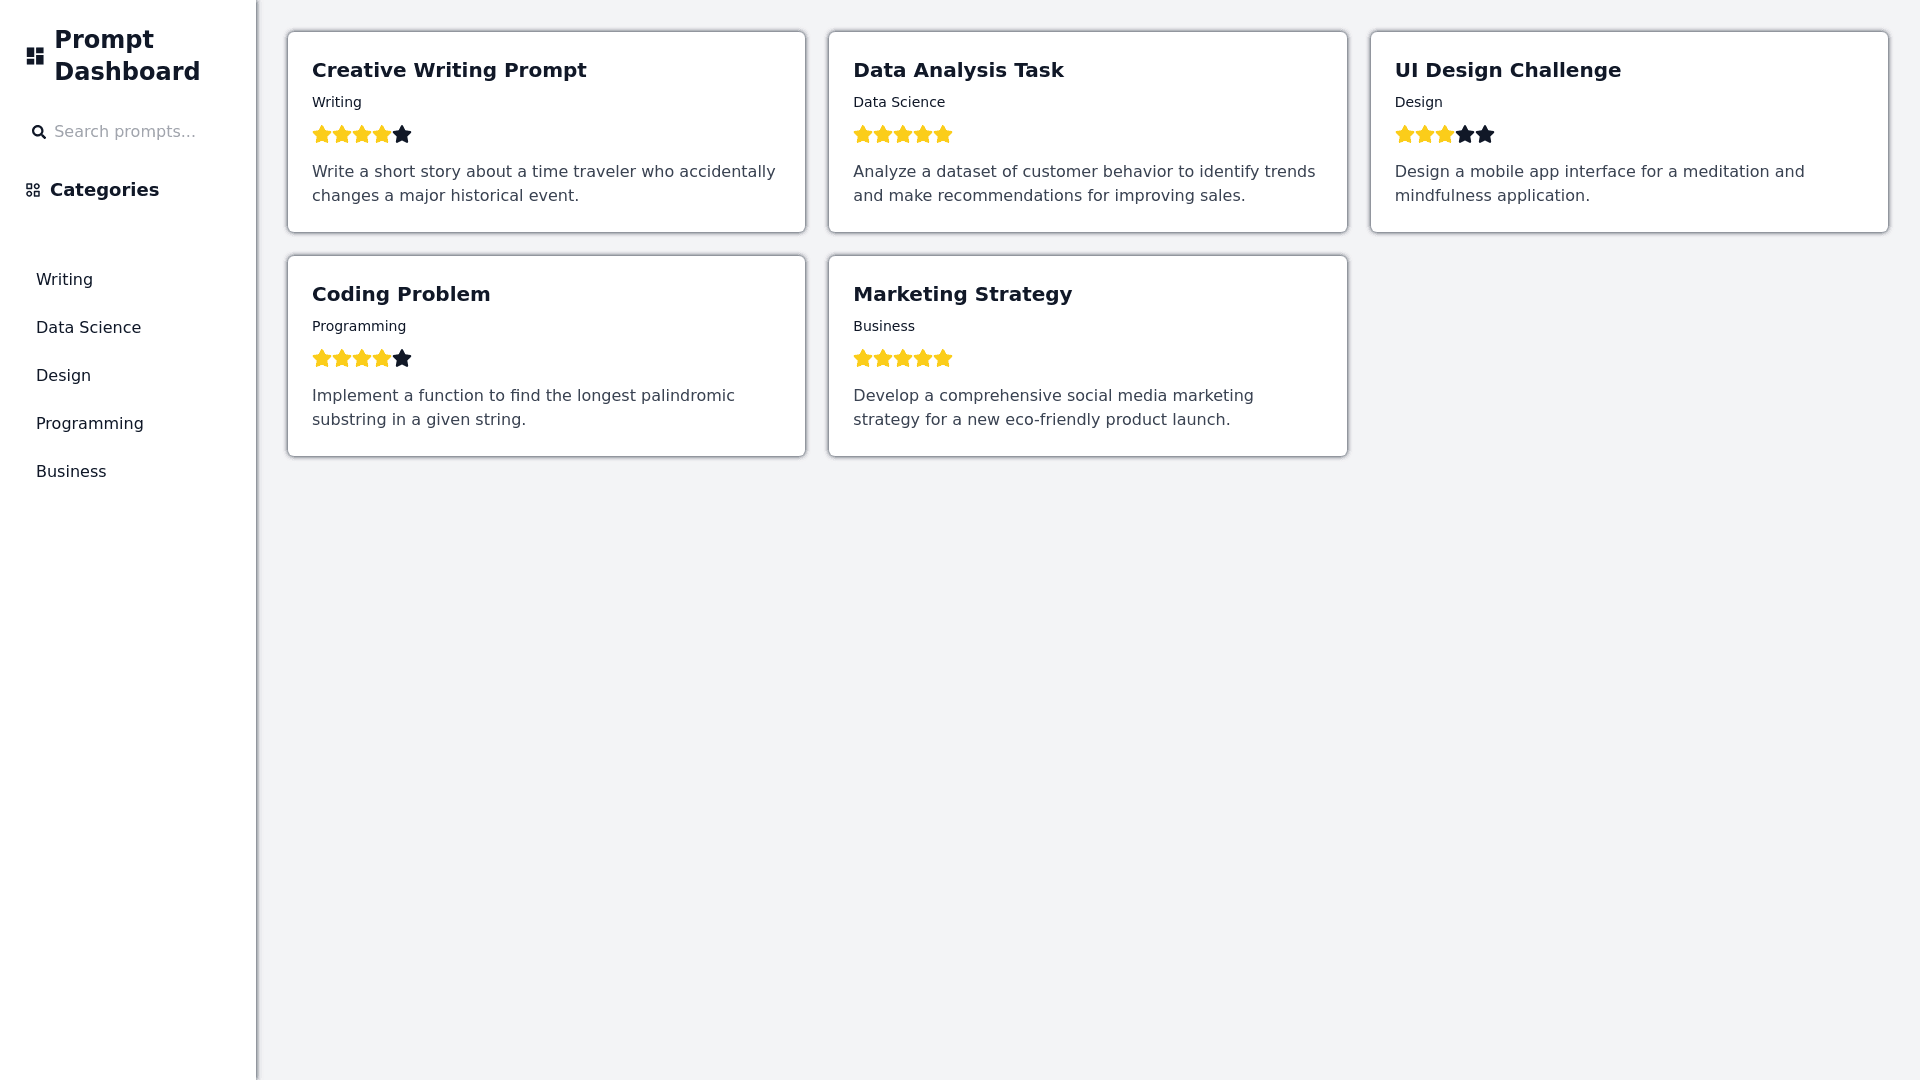Click the dashboard logo icon
Screen dimensions: 1920x1080
[x=35, y=56]
